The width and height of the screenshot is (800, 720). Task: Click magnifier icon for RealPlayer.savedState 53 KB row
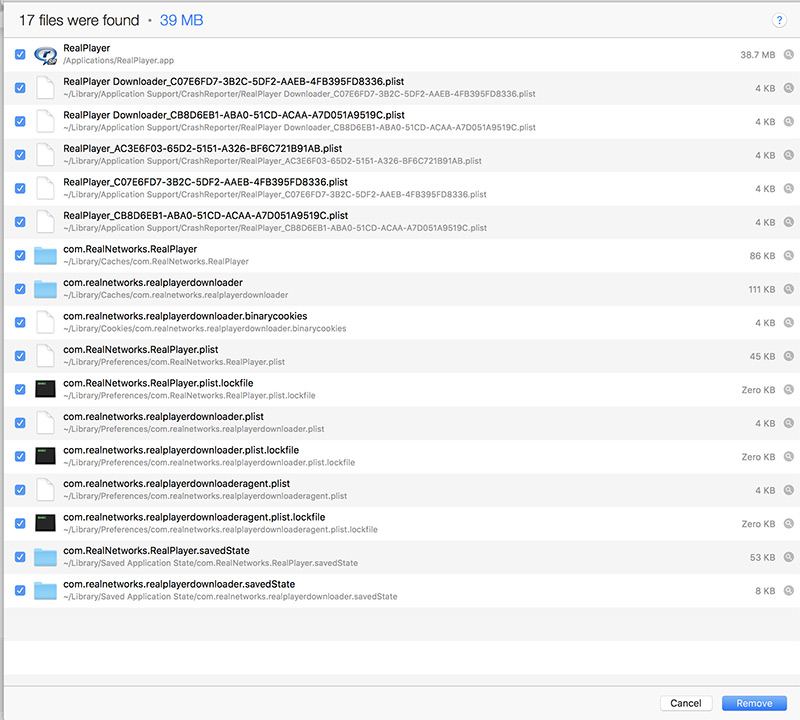point(789,557)
